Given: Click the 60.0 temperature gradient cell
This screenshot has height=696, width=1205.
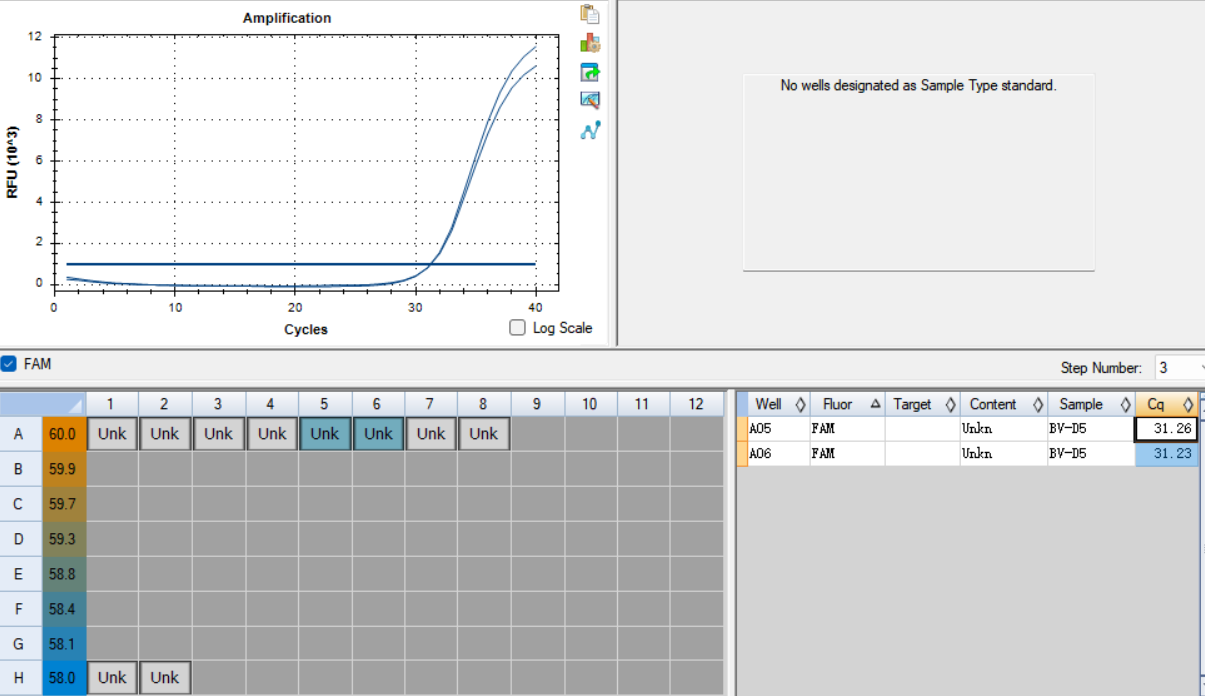Looking at the screenshot, I should pyautogui.click(x=63, y=434).
